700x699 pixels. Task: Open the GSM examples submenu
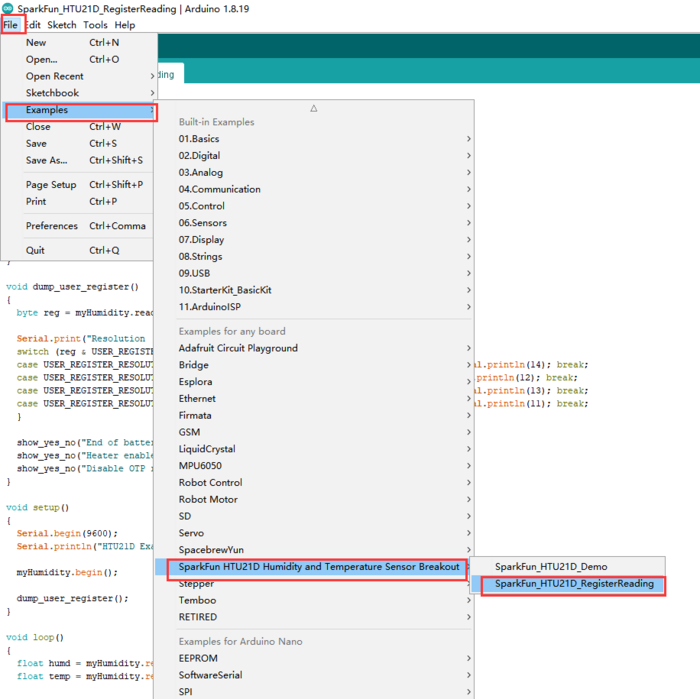[314, 432]
